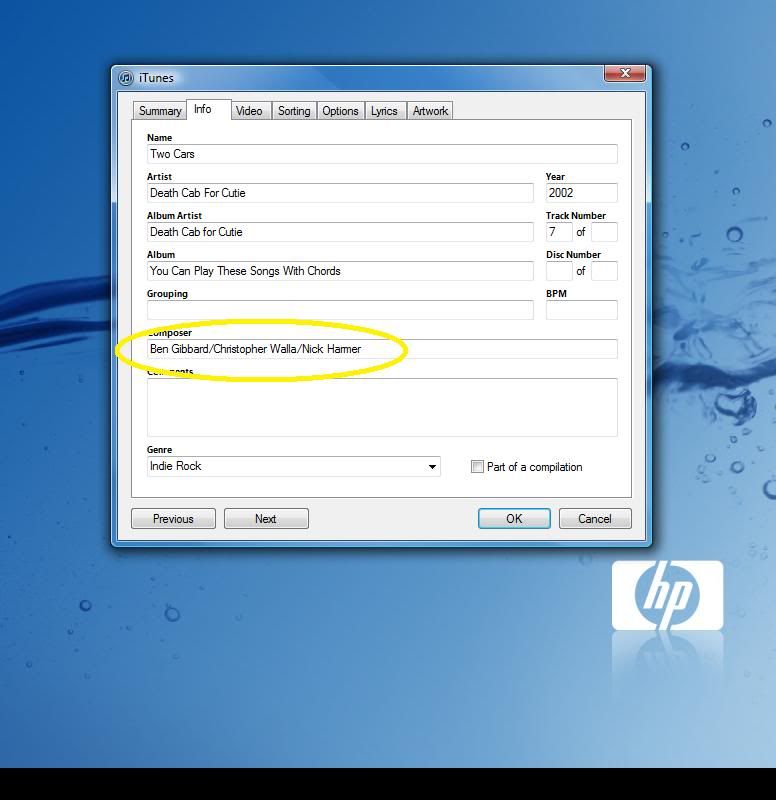Enable the Part of a compilation checkbox
The height and width of the screenshot is (800, 776).
pos(477,467)
